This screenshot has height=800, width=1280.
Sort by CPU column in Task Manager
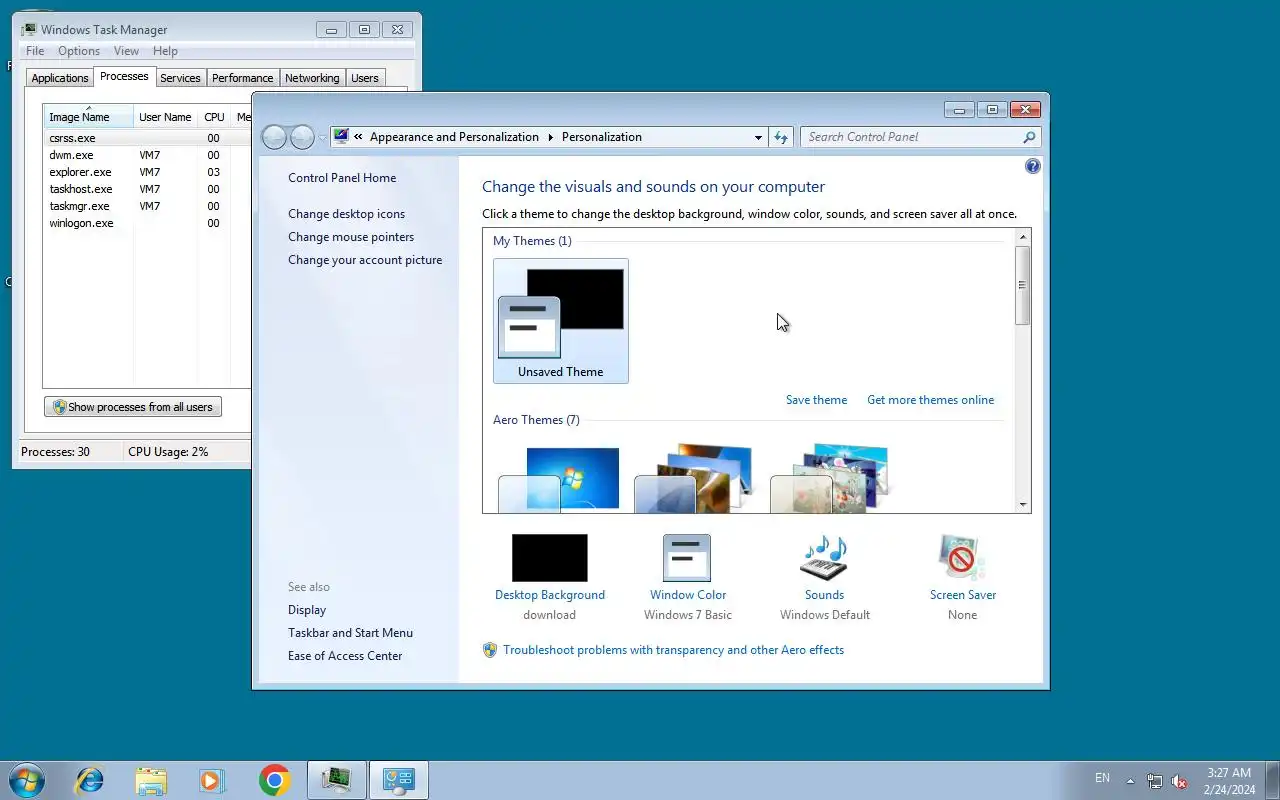(214, 117)
